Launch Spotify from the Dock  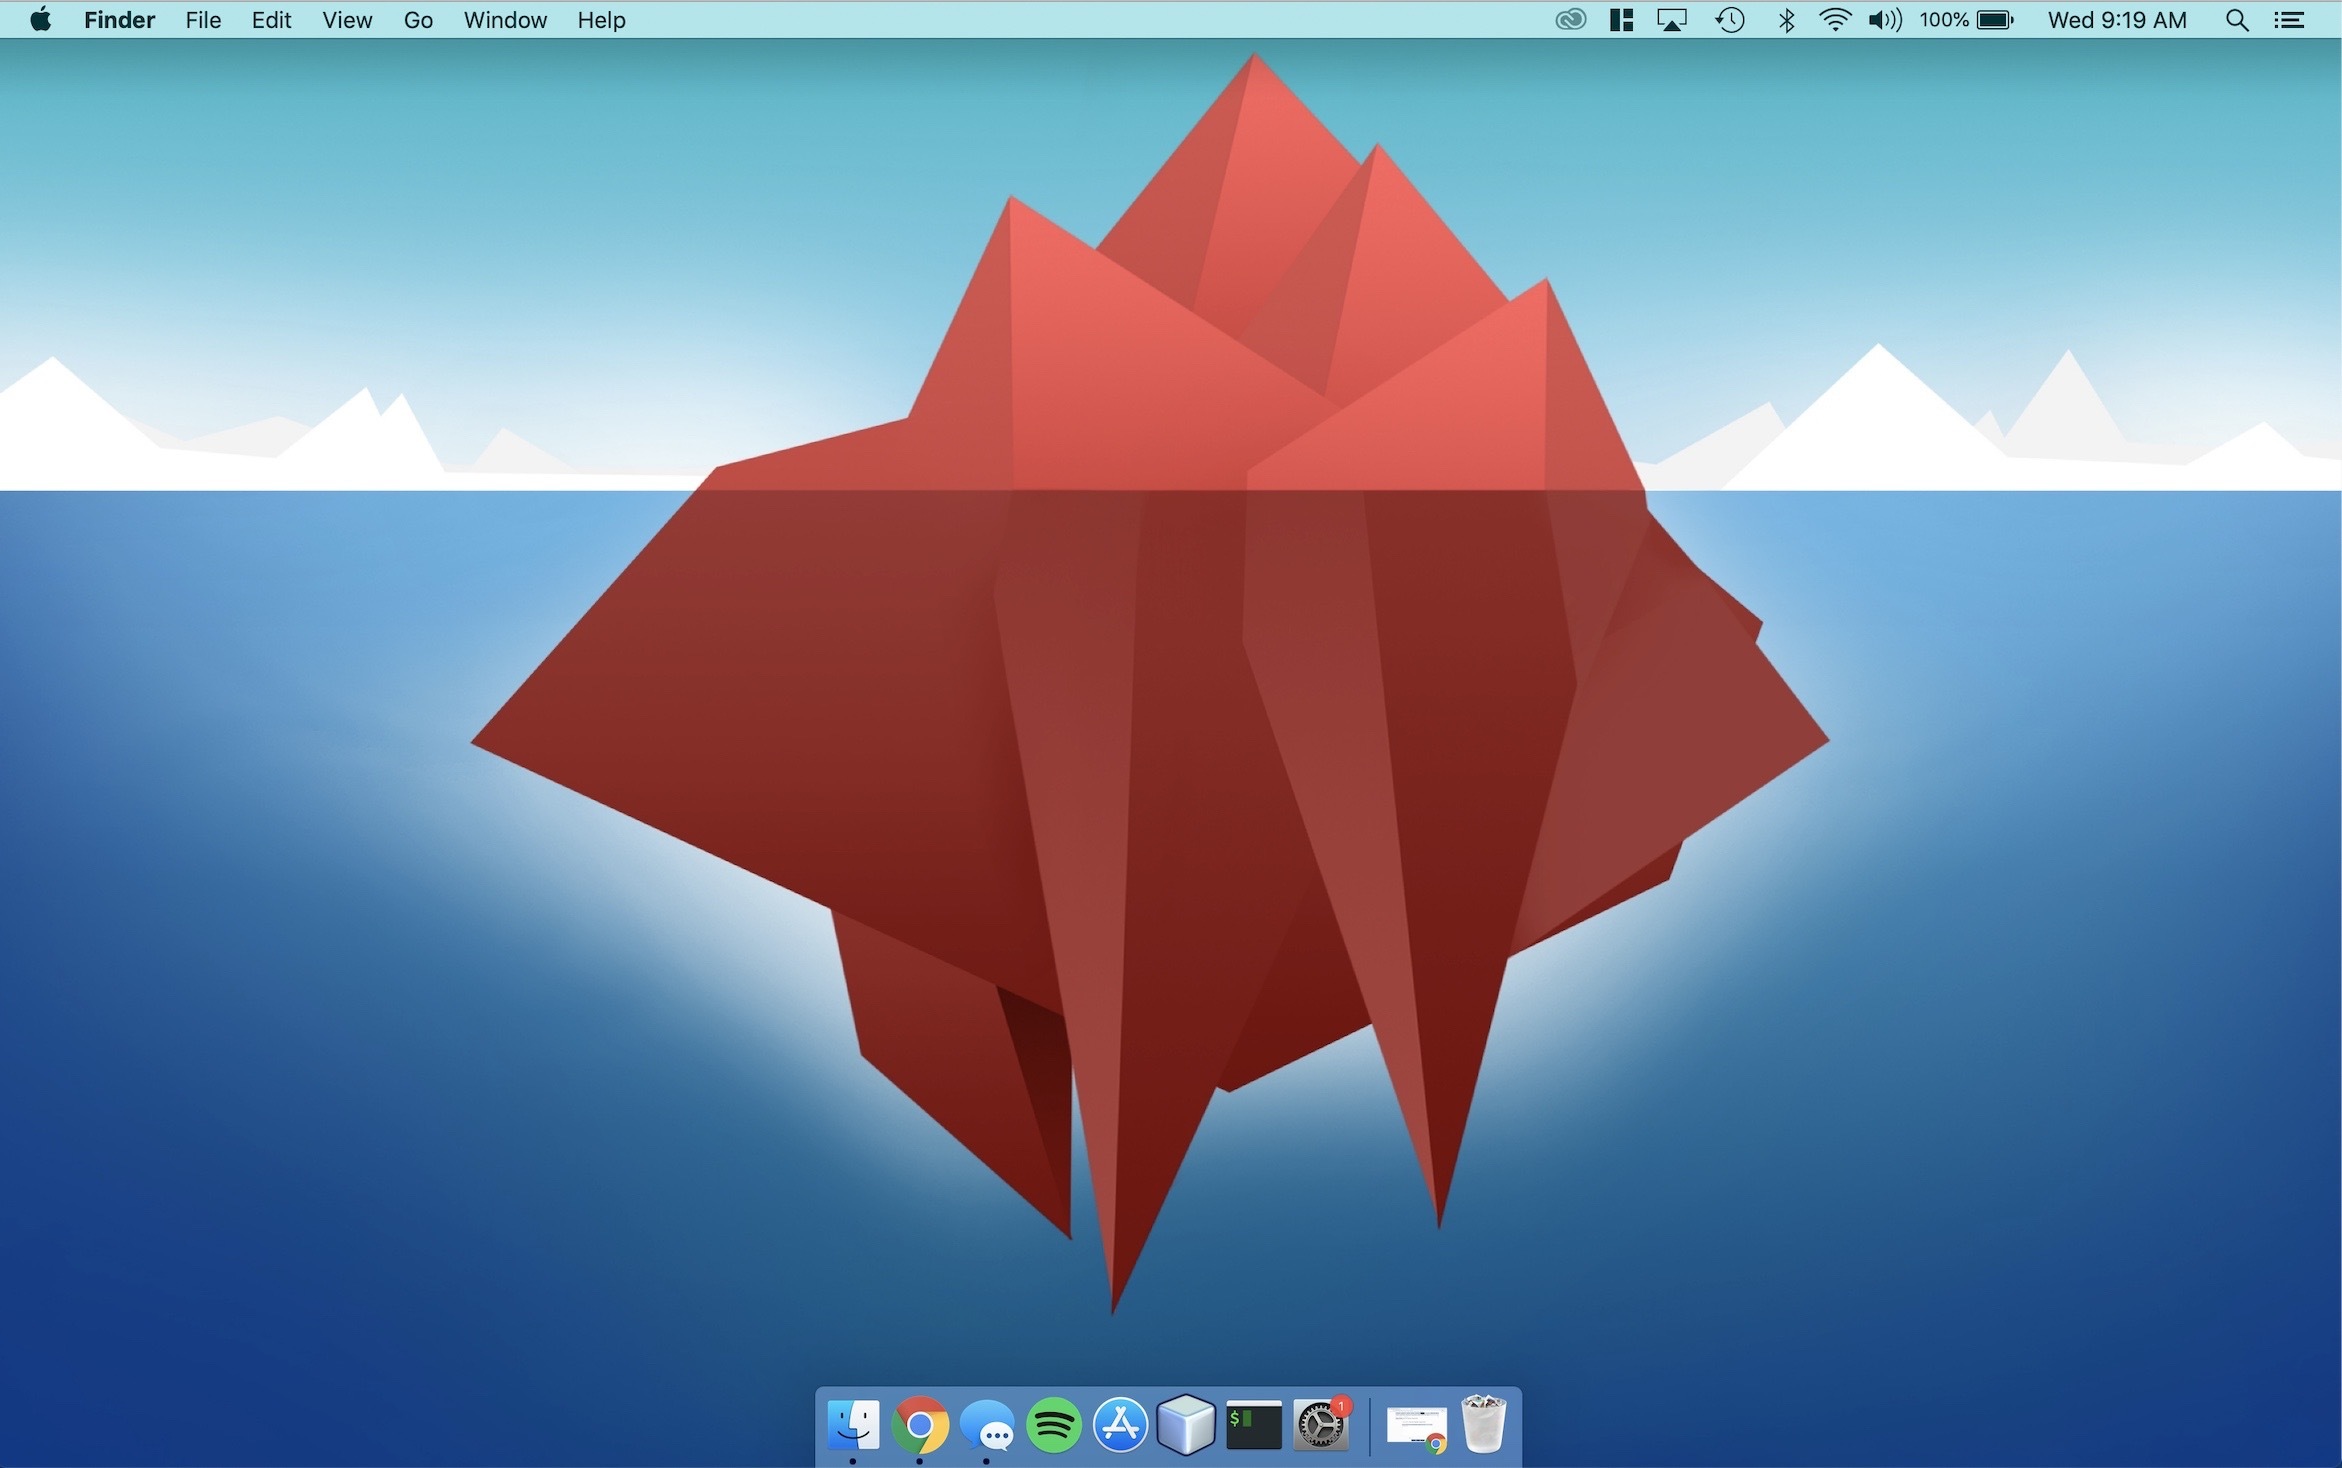point(1053,1424)
